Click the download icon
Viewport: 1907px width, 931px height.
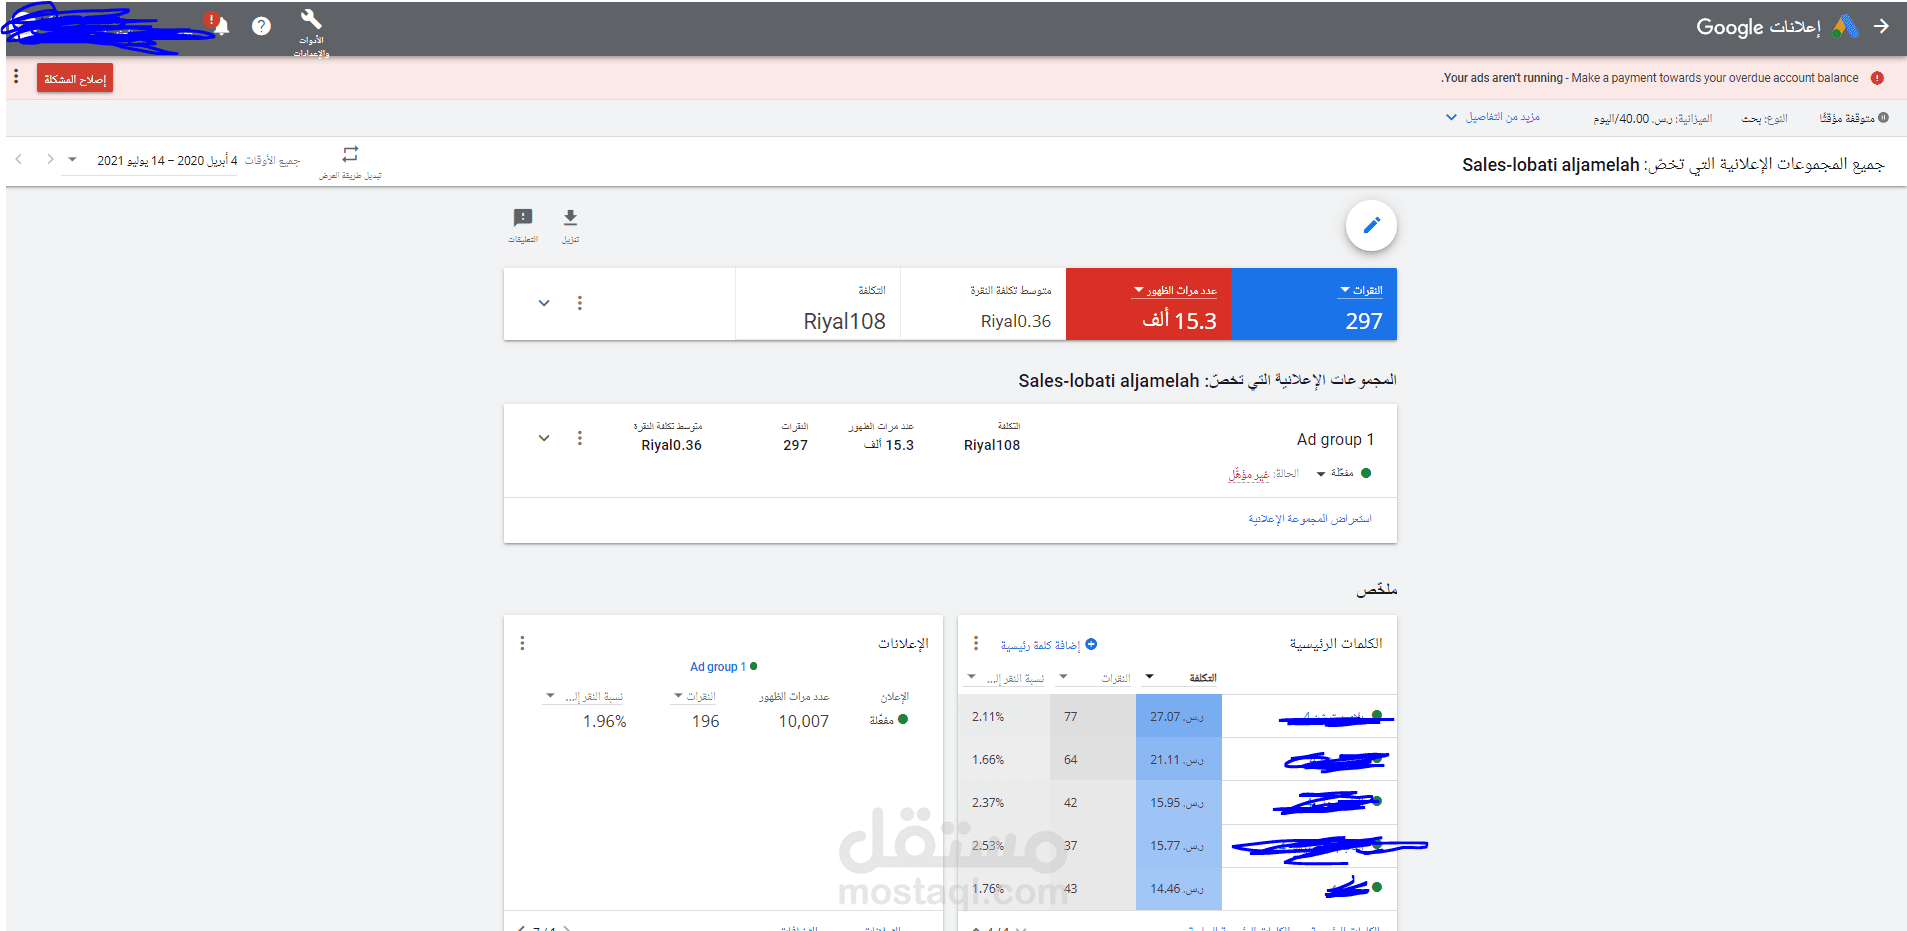pos(570,217)
